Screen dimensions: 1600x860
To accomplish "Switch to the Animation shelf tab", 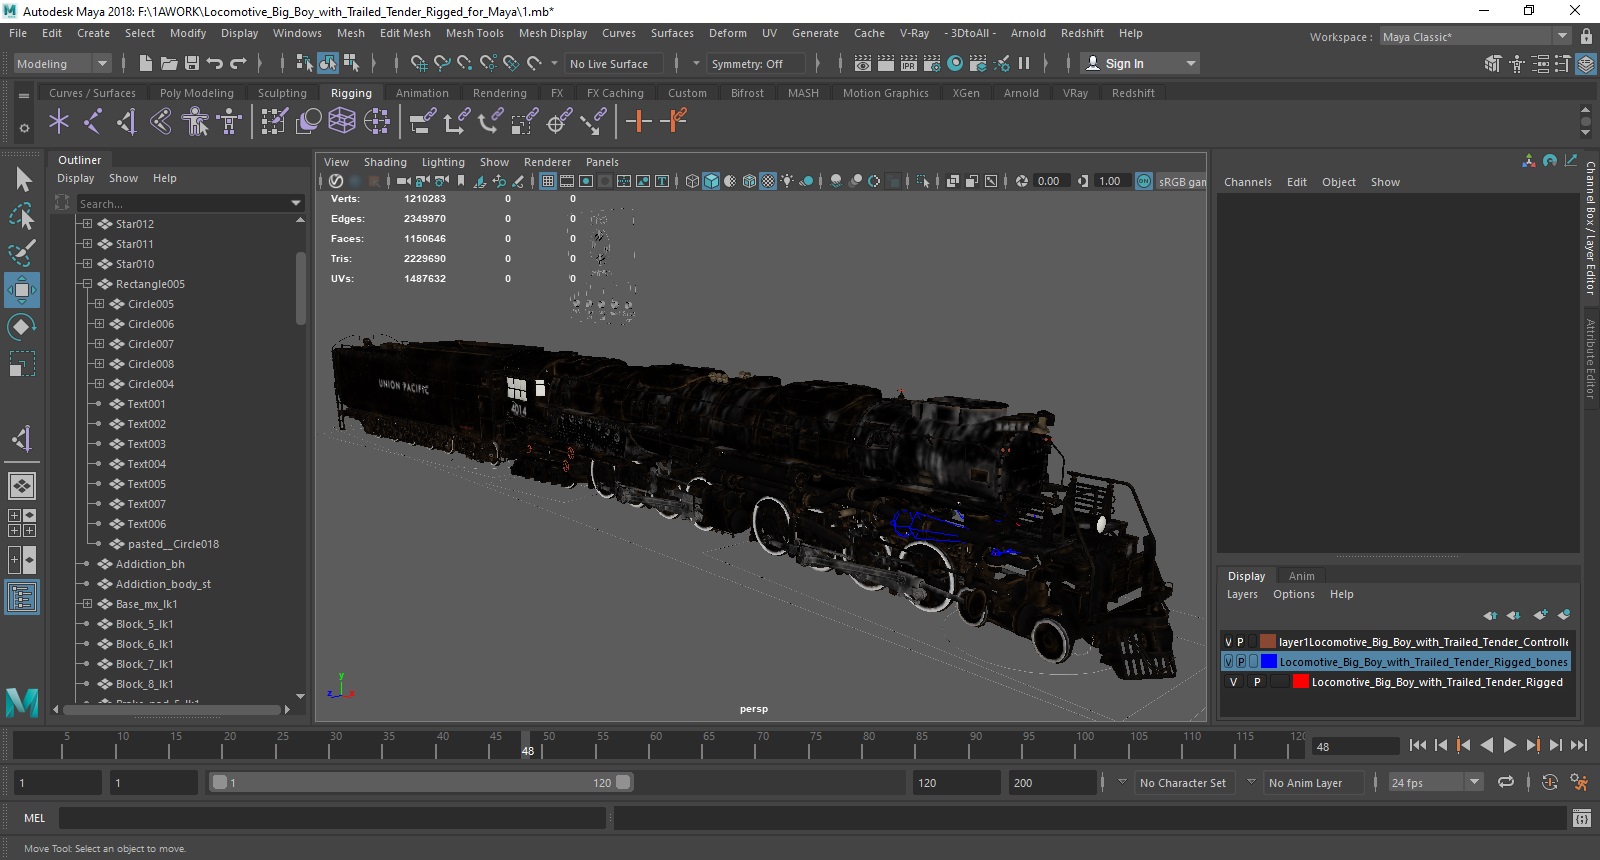I will (422, 93).
